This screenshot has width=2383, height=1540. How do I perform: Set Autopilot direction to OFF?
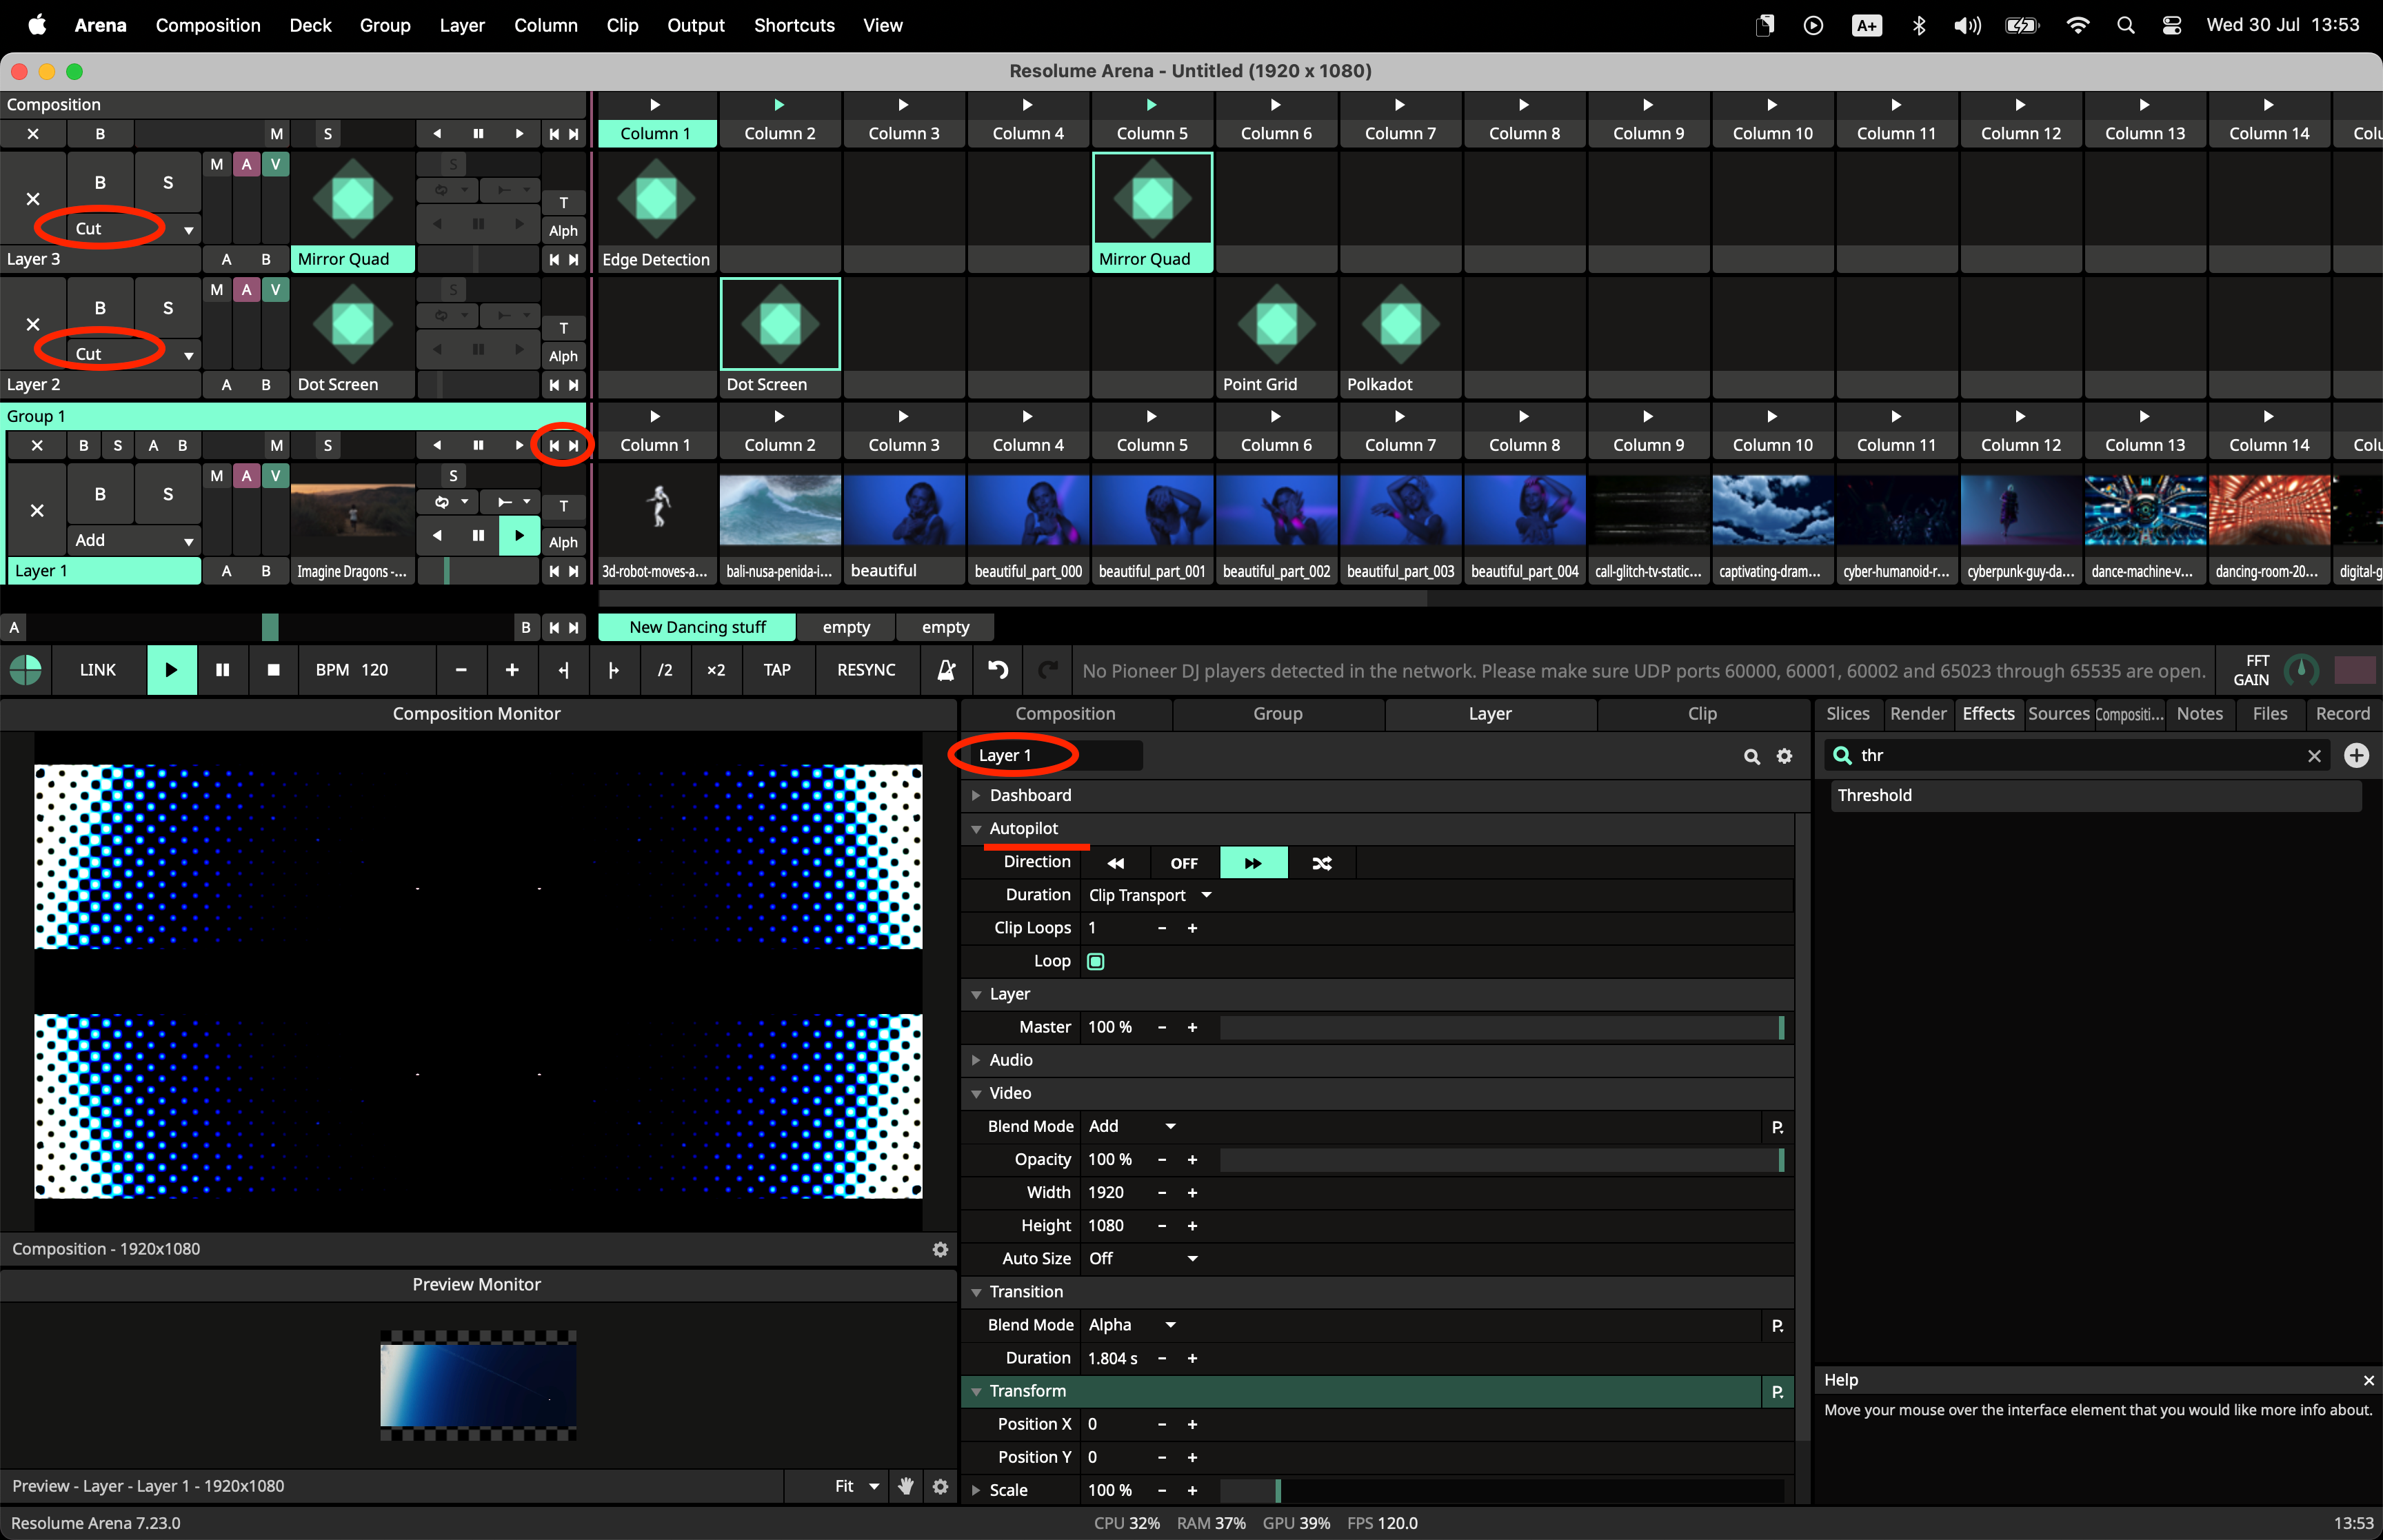(1184, 863)
